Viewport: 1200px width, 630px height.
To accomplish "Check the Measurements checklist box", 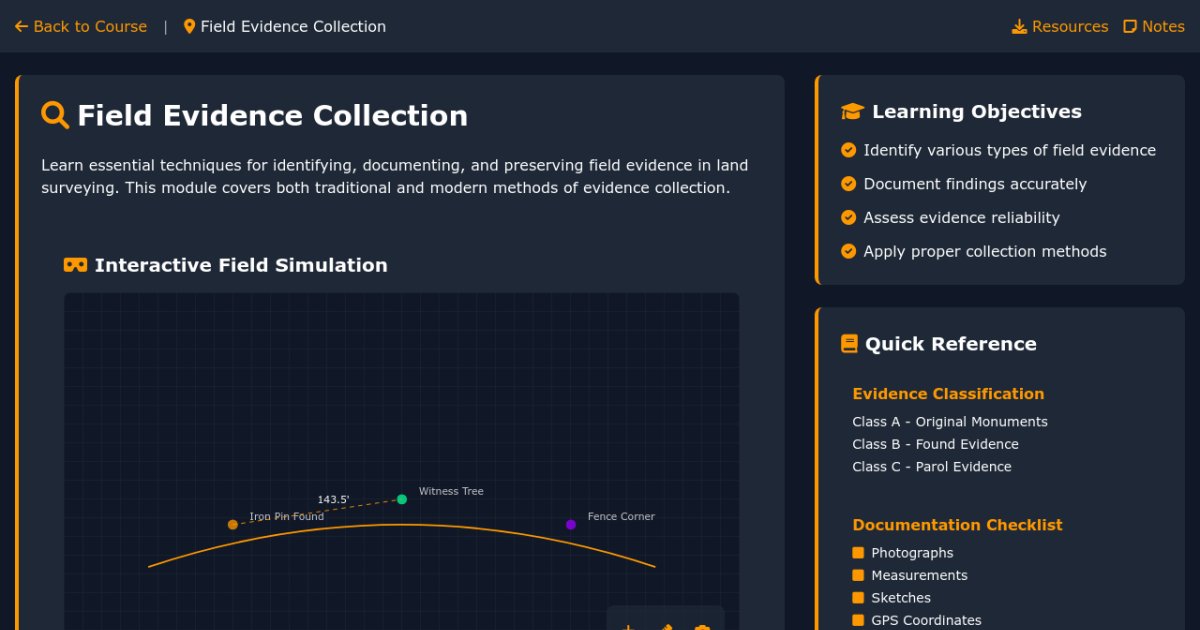I will [858, 575].
